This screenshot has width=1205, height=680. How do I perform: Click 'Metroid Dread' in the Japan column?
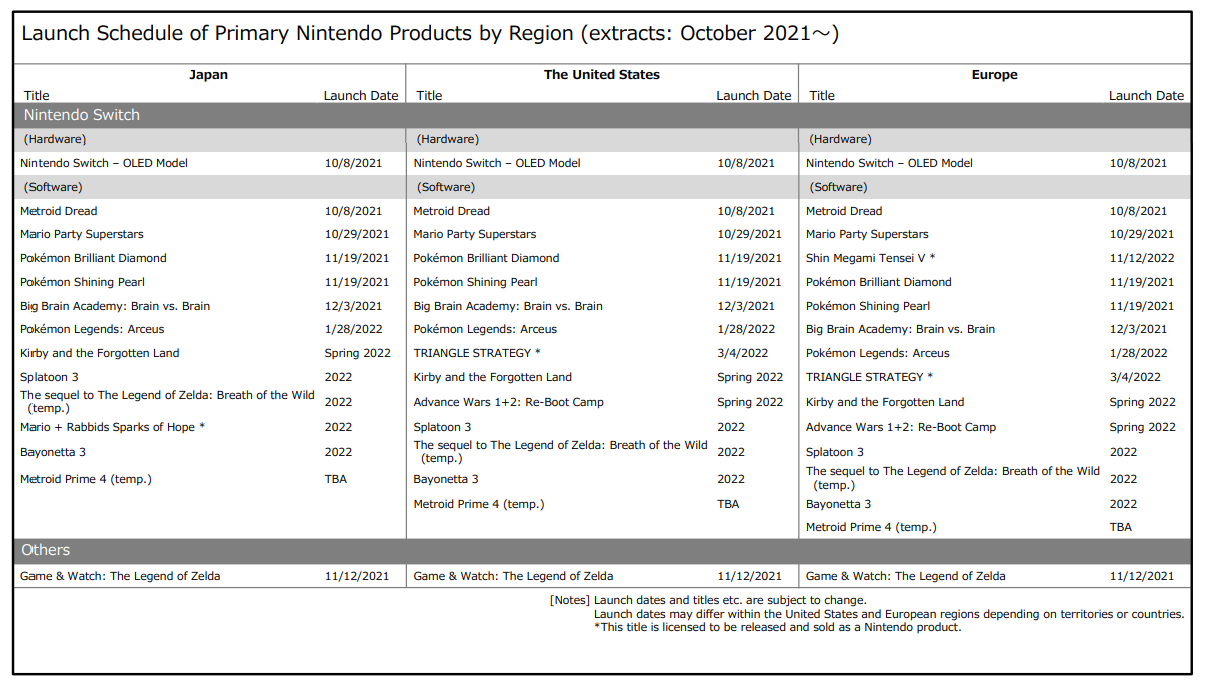58,211
